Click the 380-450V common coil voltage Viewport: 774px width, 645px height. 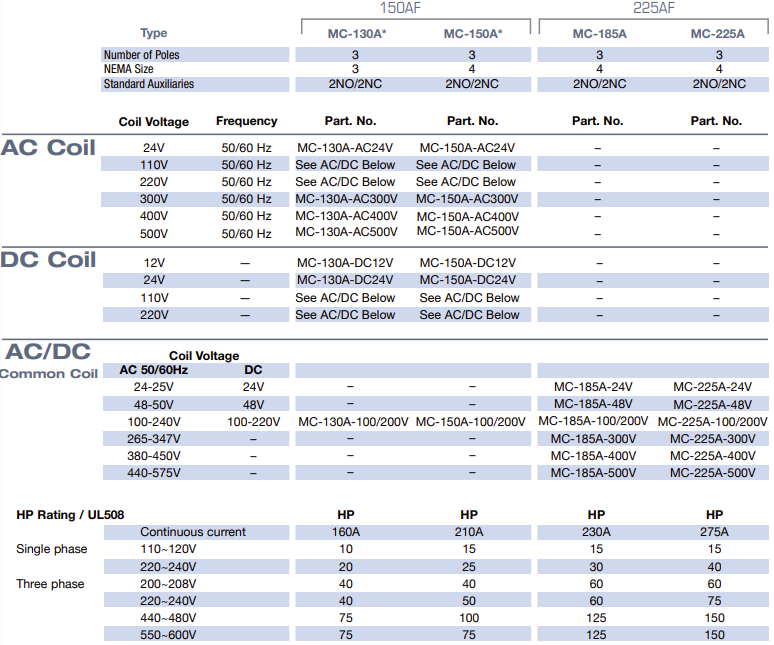(154, 456)
